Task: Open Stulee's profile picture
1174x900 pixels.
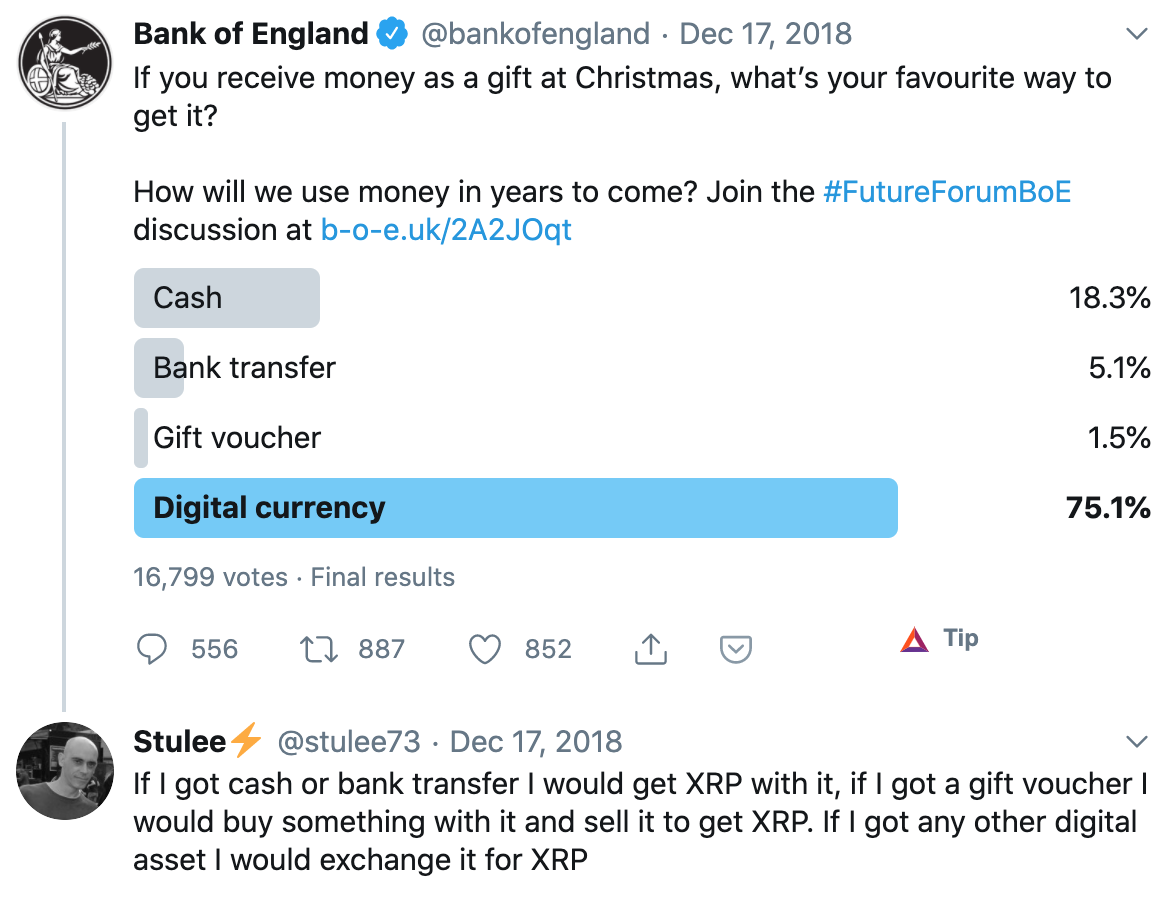Action: tap(65, 770)
